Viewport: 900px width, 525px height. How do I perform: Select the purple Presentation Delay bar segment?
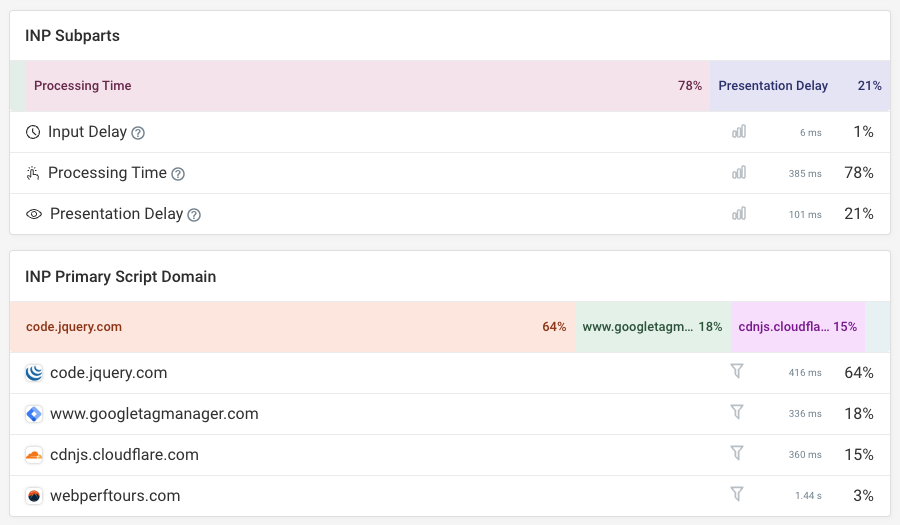coord(799,86)
